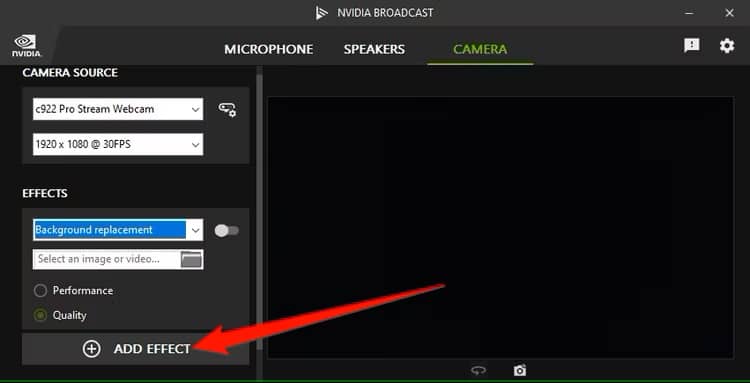Click the folder browse icon for background image

(191, 259)
